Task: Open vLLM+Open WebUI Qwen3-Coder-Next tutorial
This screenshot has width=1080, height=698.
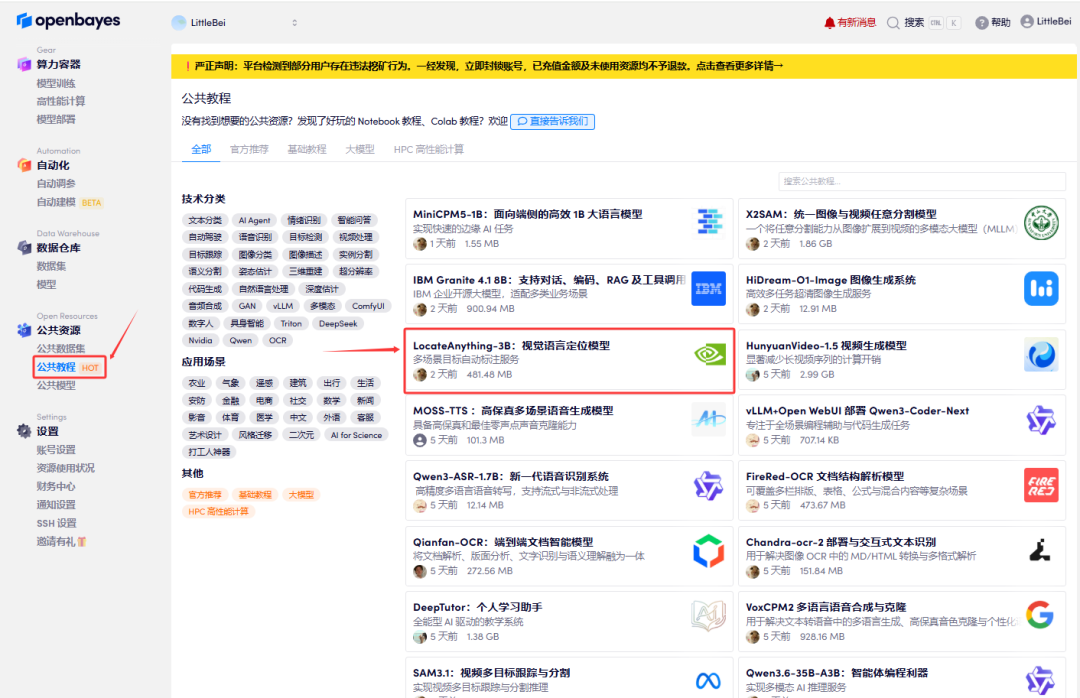Action: click(857, 411)
